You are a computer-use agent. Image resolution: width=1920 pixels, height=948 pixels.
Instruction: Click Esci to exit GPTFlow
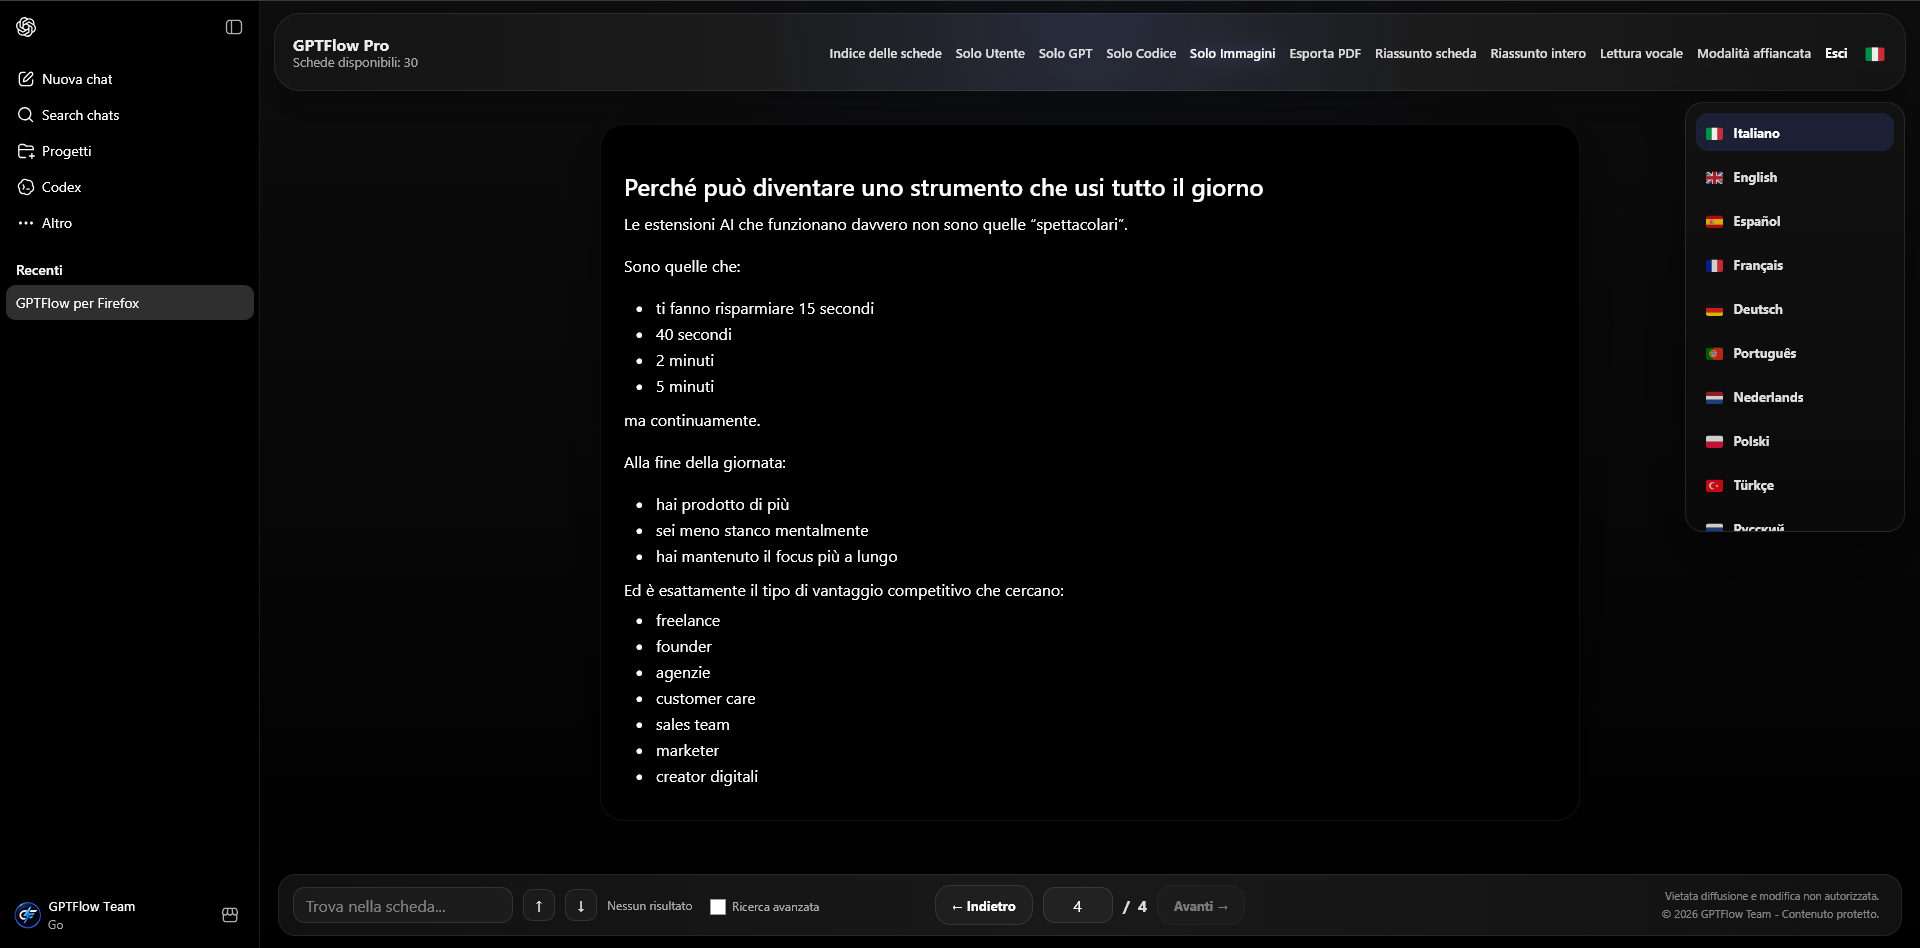click(x=1836, y=54)
